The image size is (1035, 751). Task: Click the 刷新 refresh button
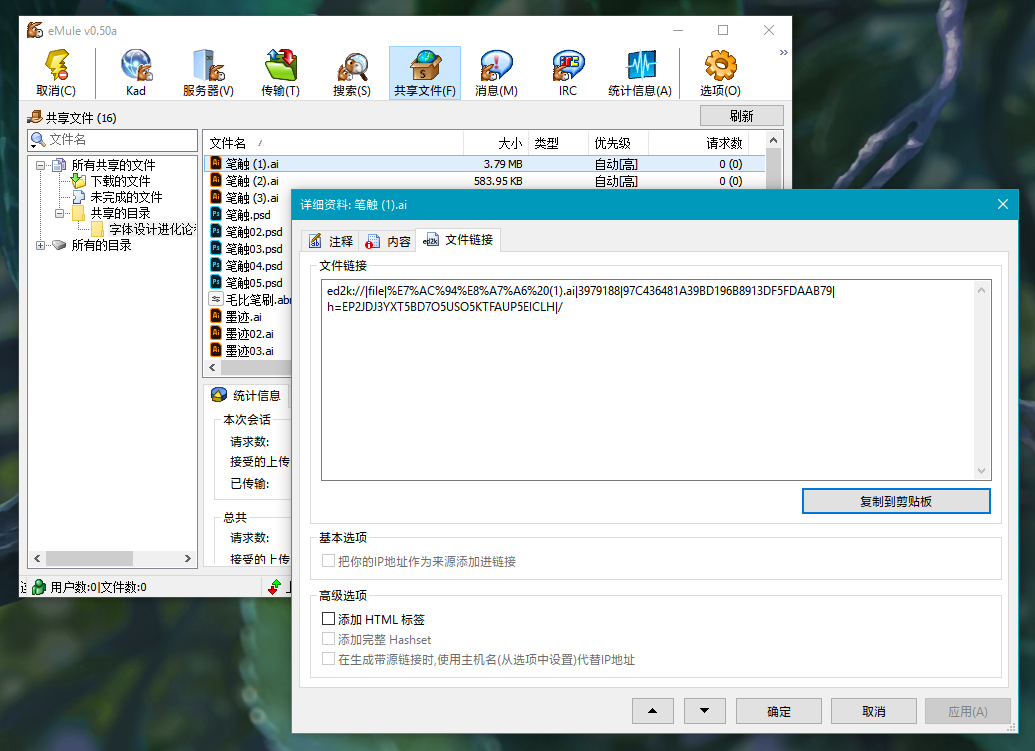(x=741, y=117)
